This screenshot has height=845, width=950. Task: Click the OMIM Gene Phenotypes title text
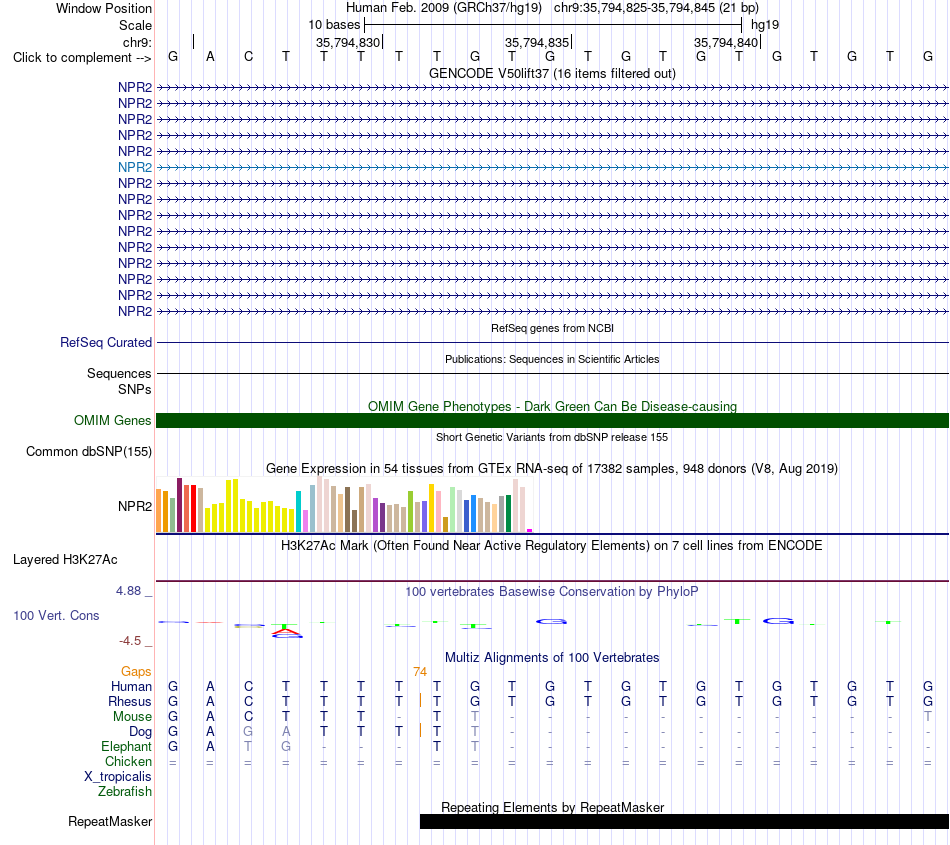coord(552,406)
